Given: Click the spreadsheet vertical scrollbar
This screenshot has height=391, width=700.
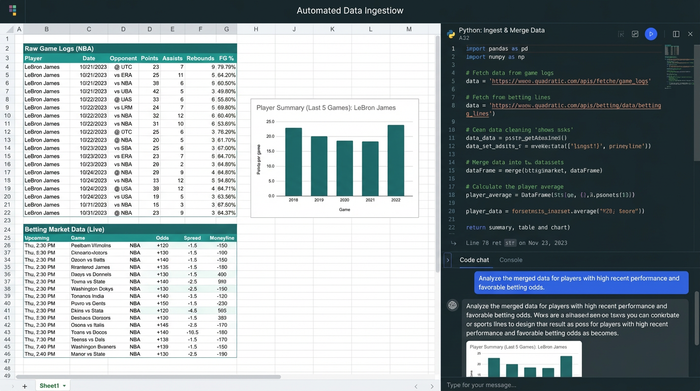Looking at the screenshot, I should (438, 154).
